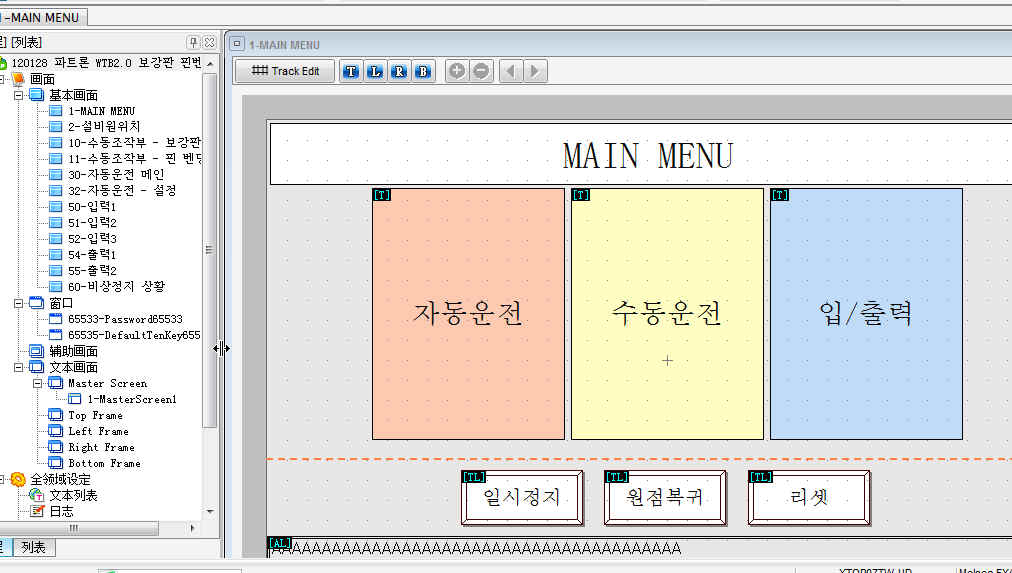This screenshot has width=1012, height=573.
Task: Click the 文本列表 icon in the tree
Action: click(38, 495)
